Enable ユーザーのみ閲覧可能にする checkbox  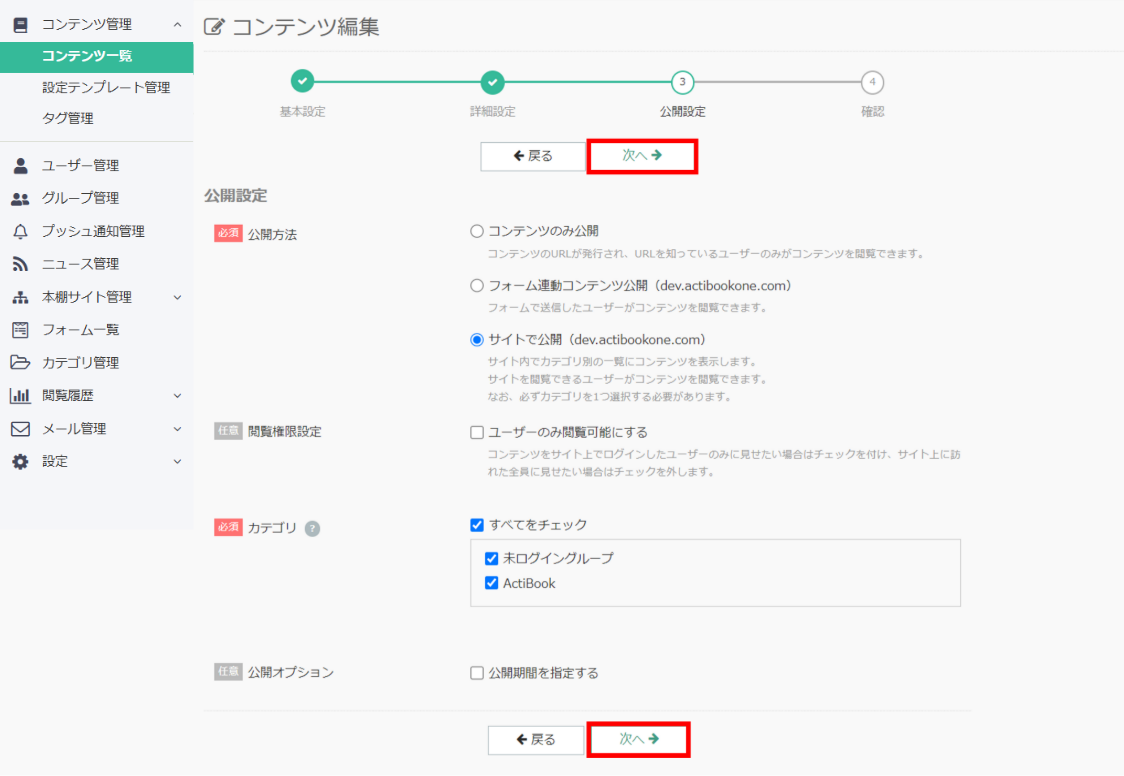tap(477, 433)
